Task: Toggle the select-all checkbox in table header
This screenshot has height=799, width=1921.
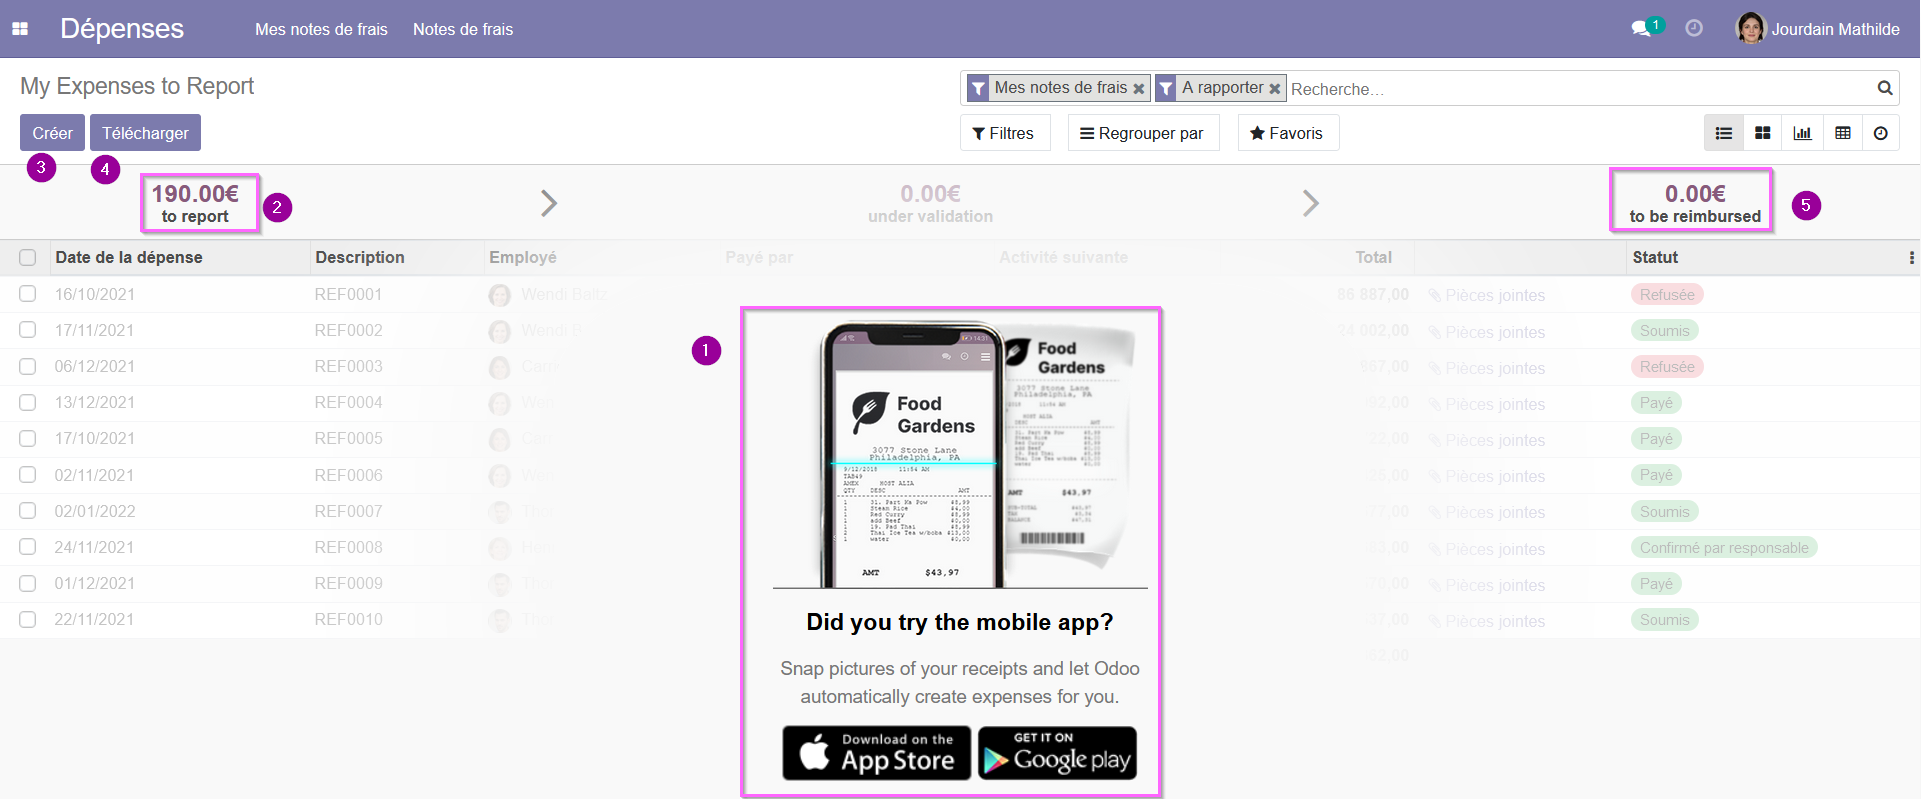Action: point(28,258)
